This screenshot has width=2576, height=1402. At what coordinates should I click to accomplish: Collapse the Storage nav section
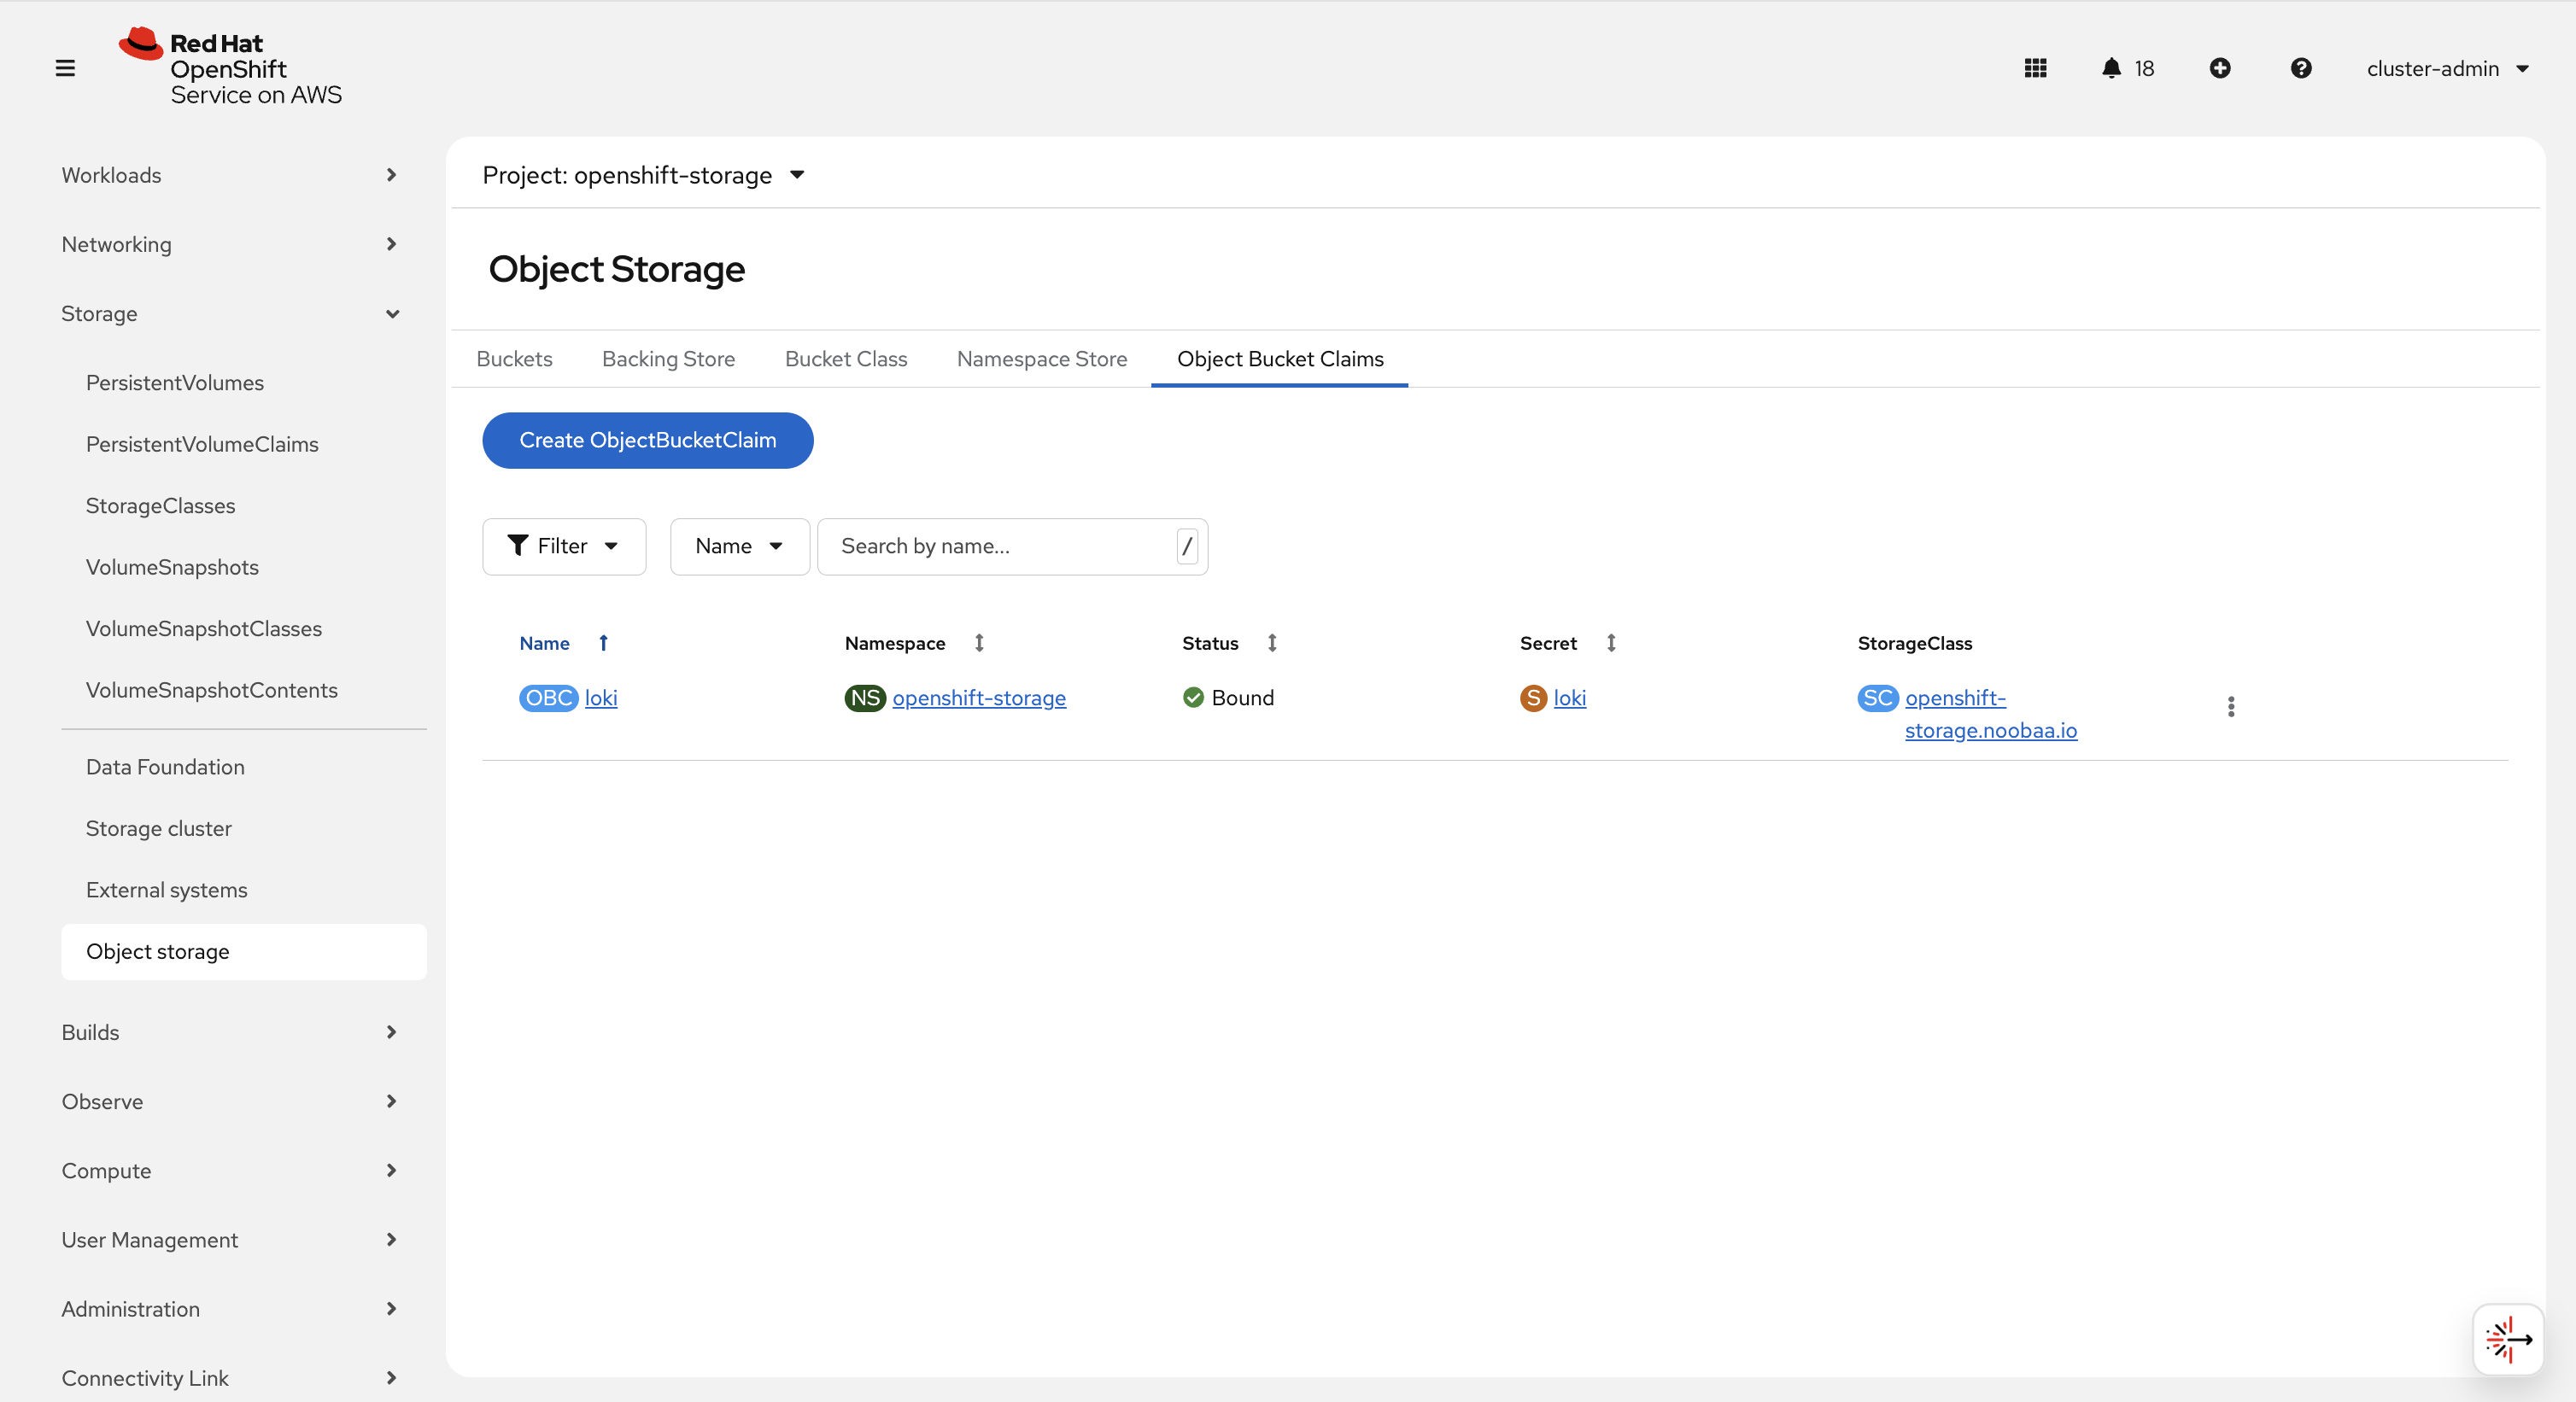[x=230, y=313]
